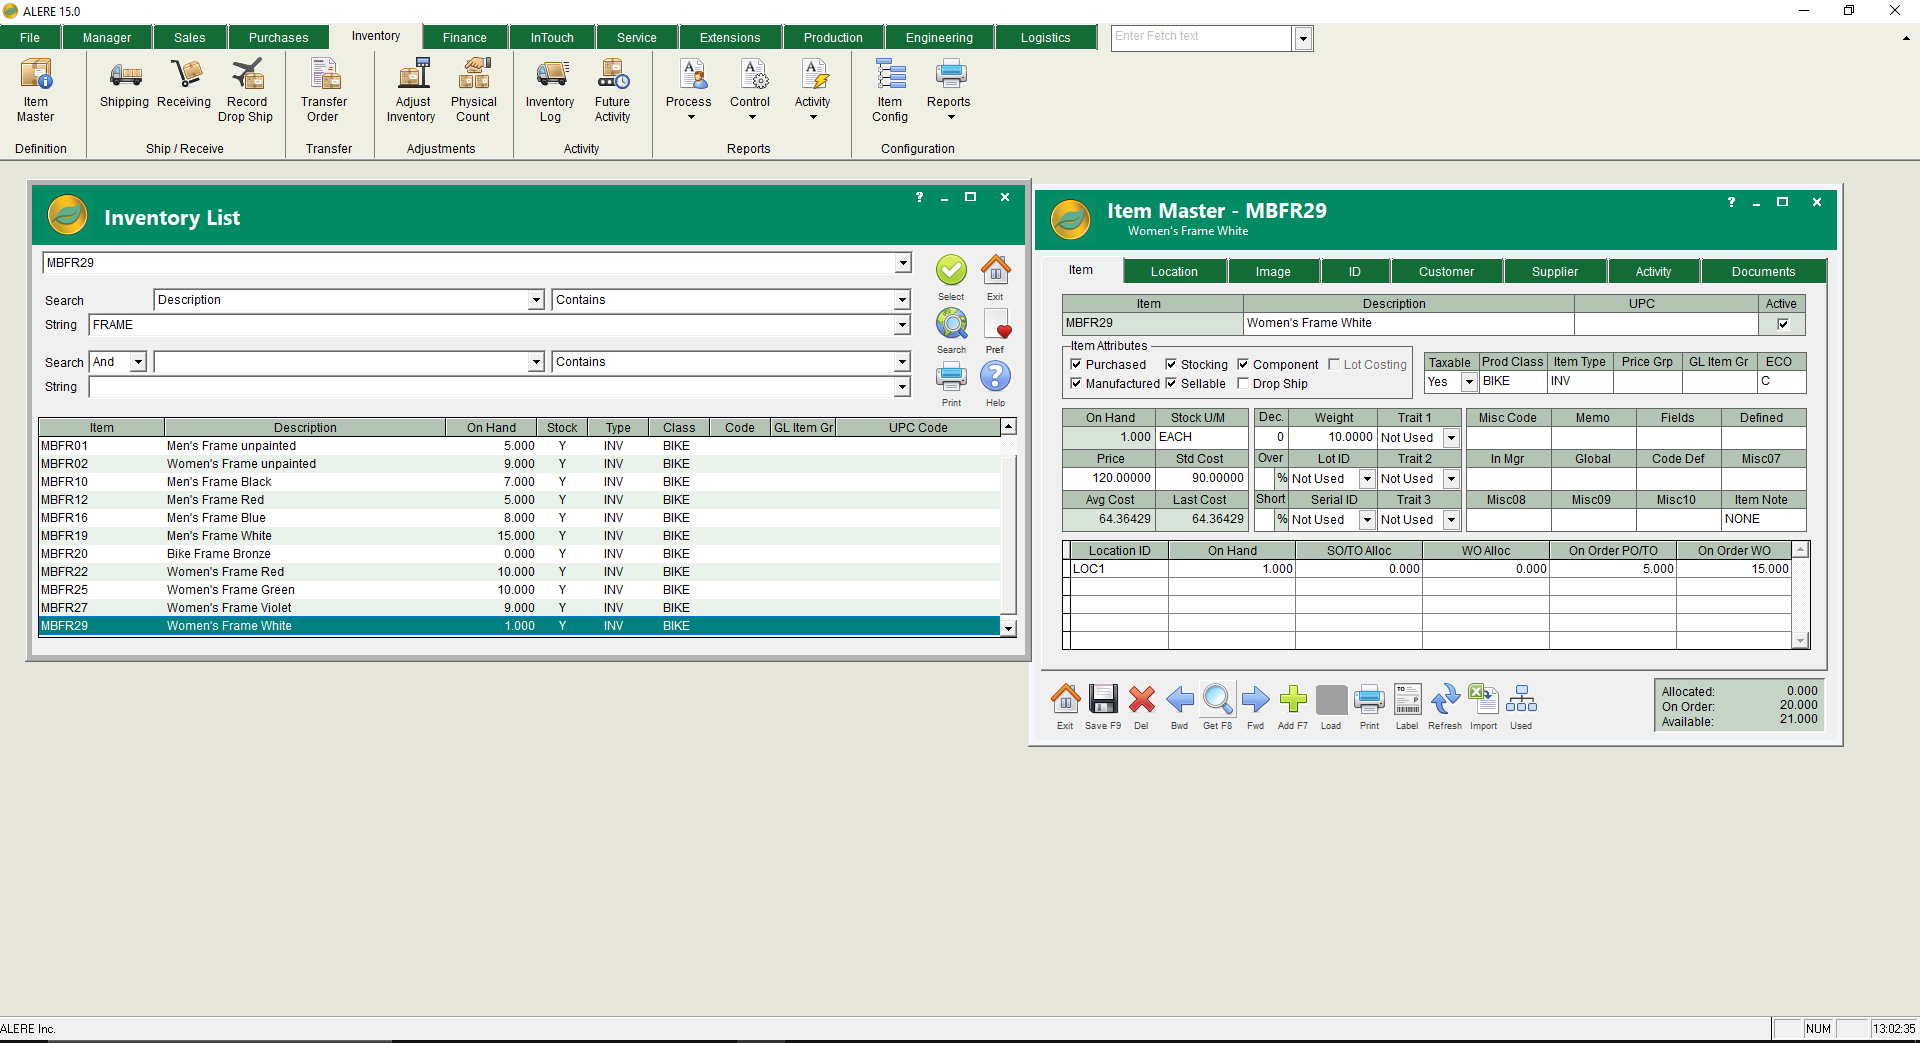Click the green Select checkmark icon
The height and width of the screenshot is (1043, 1920).
(951, 270)
